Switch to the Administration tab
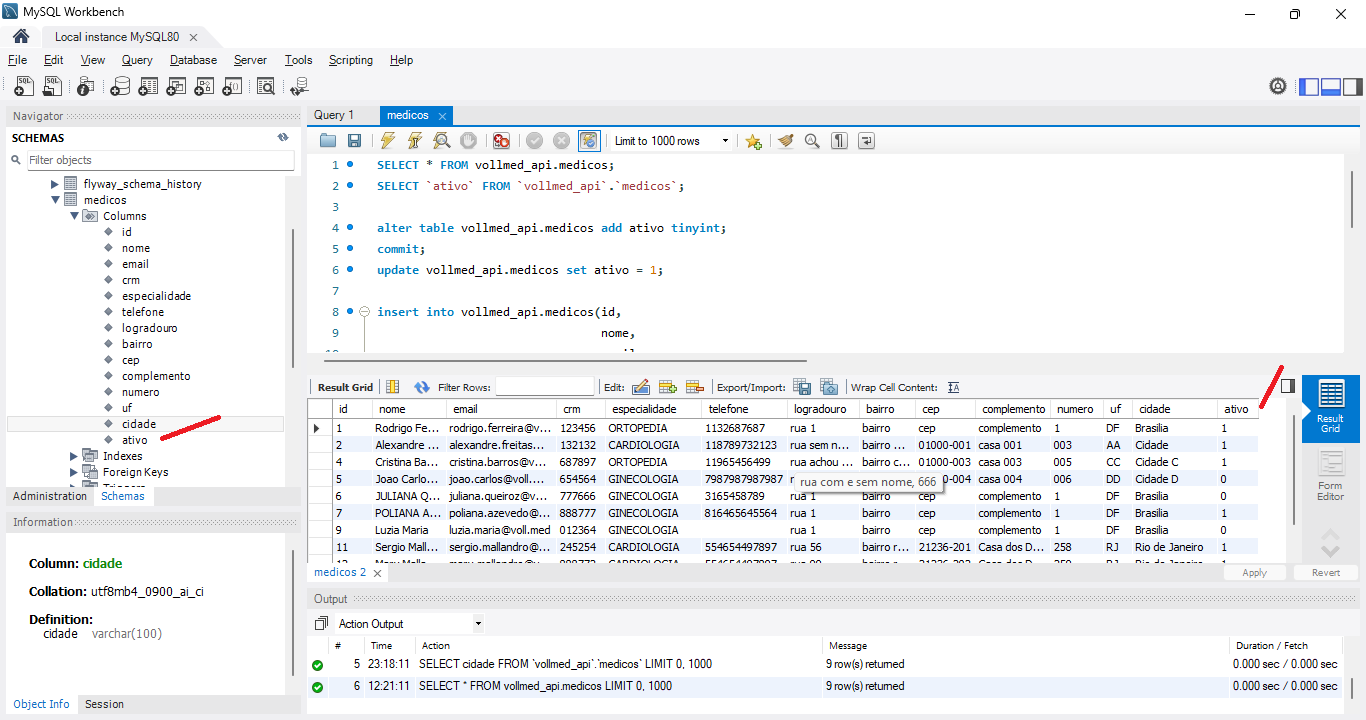 point(50,496)
